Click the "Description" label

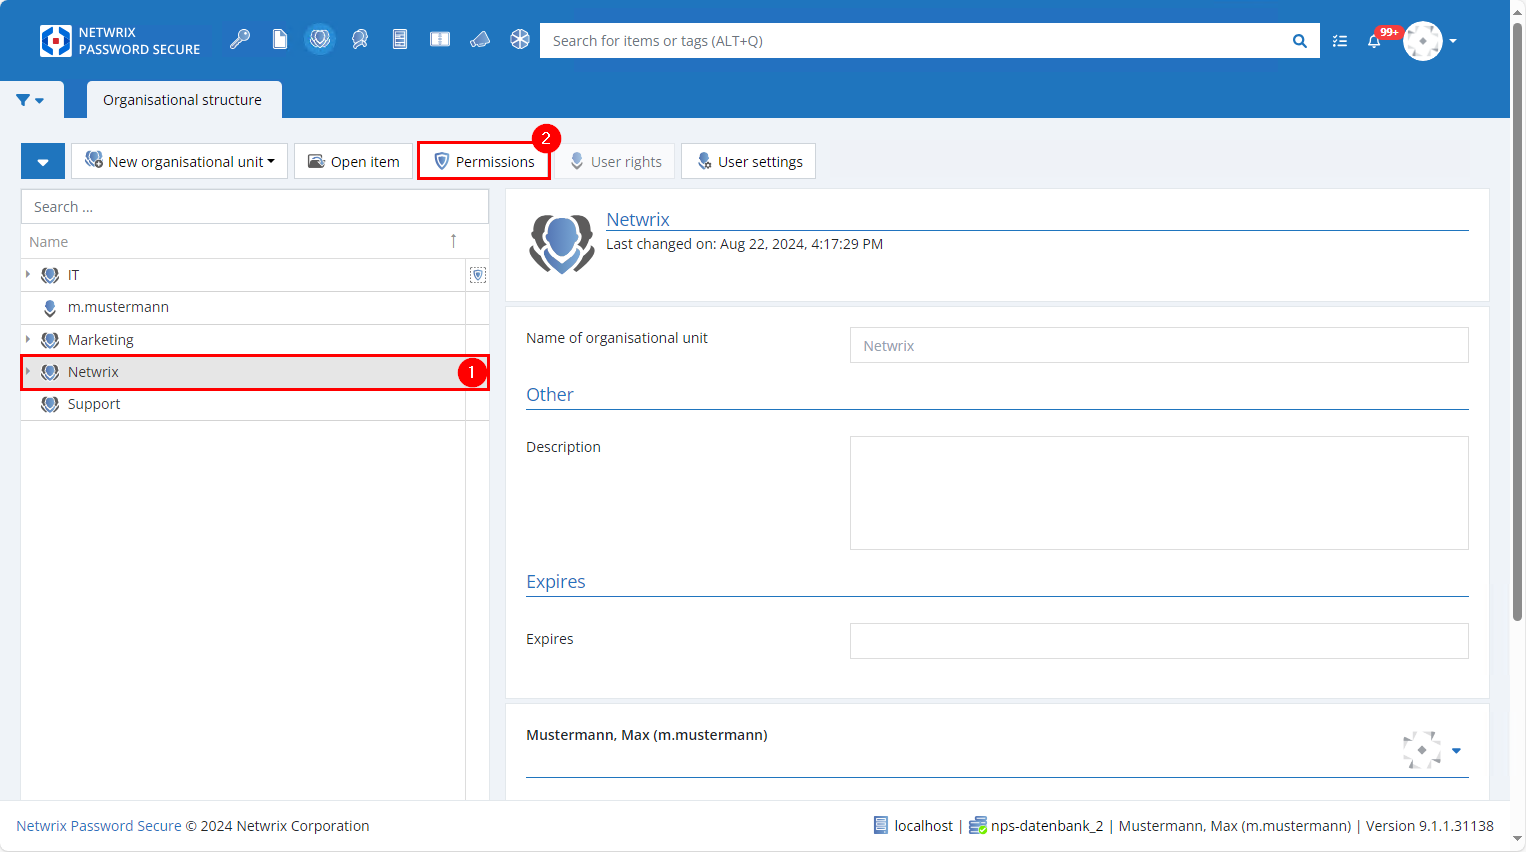pos(563,447)
